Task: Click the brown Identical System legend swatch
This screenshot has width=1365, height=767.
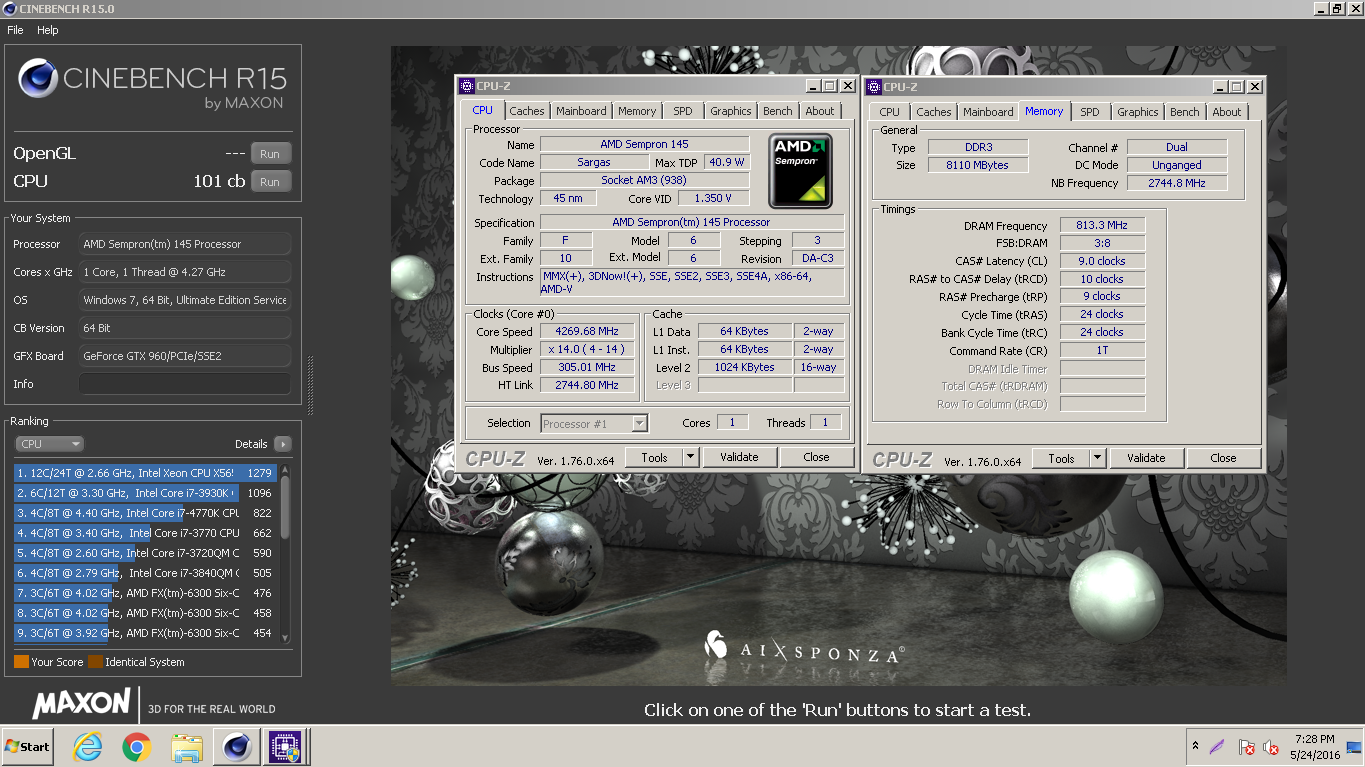Action: click(x=95, y=662)
